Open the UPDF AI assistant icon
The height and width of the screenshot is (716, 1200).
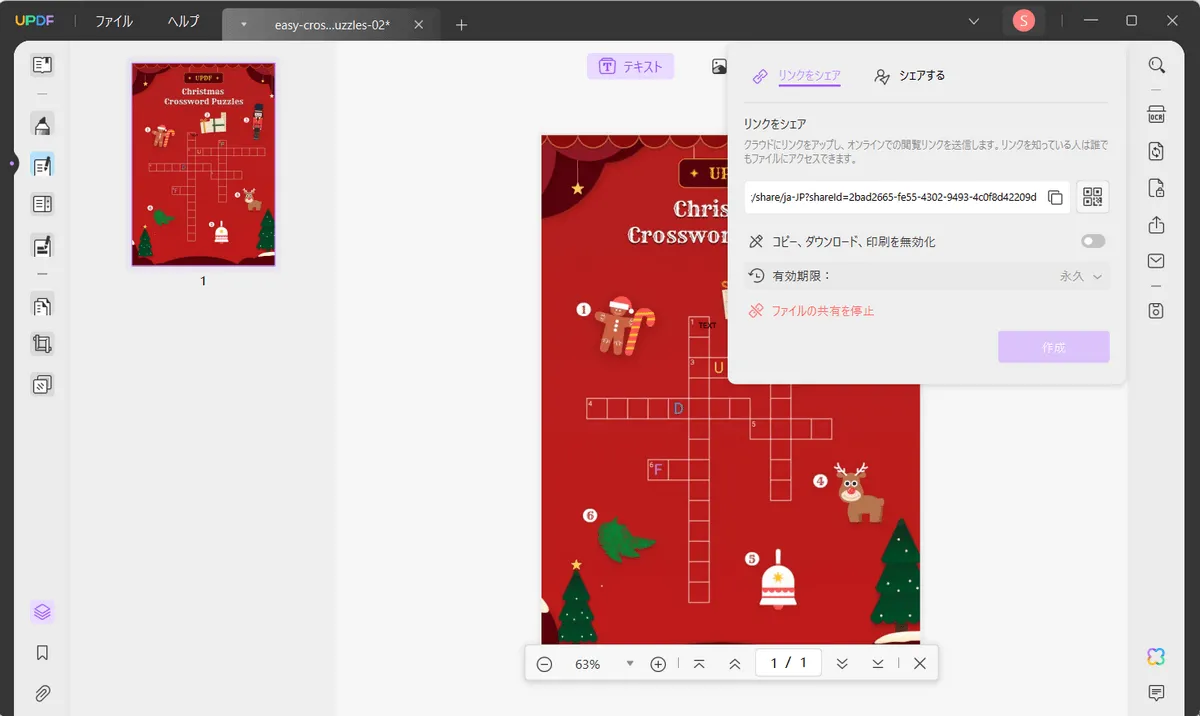(1157, 656)
